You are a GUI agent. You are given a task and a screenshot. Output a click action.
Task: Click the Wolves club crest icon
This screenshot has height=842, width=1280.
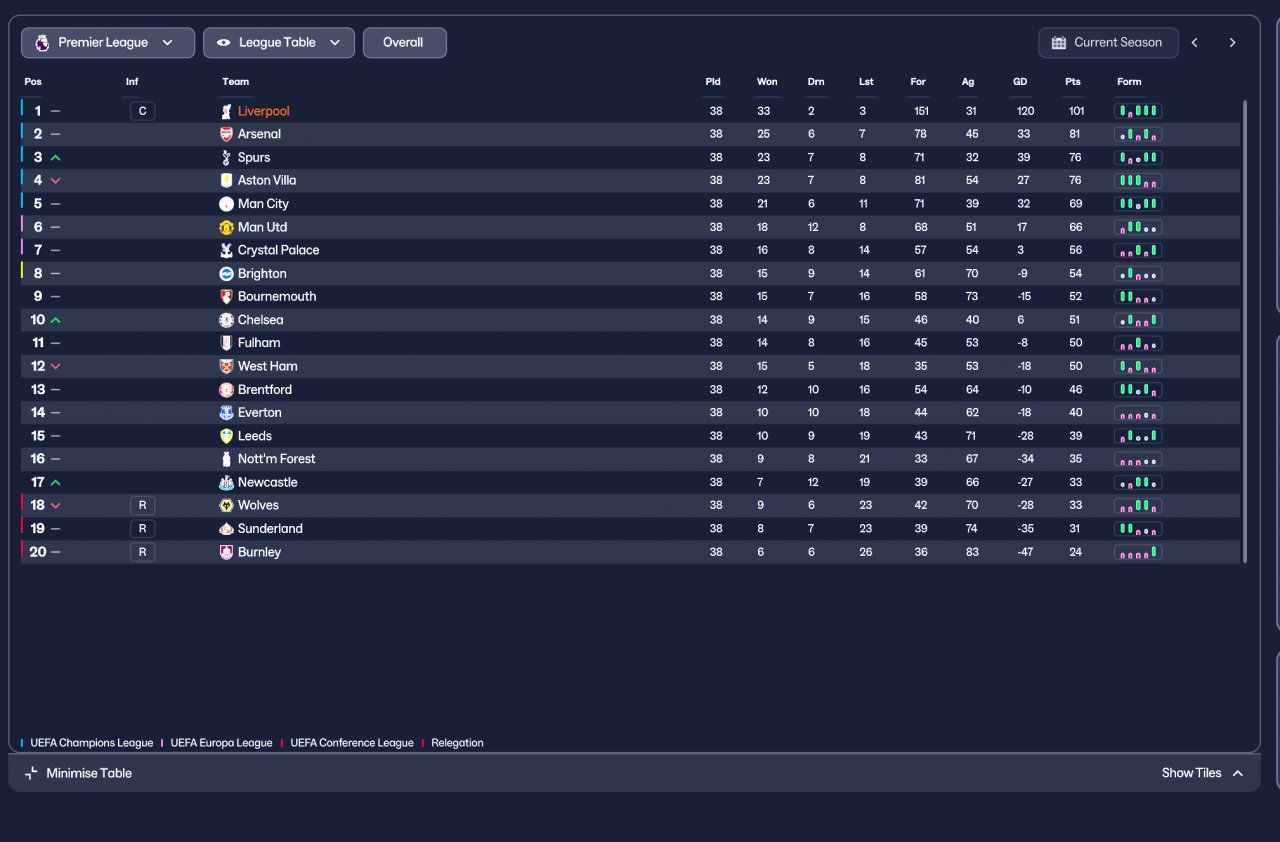[x=226, y=505]
